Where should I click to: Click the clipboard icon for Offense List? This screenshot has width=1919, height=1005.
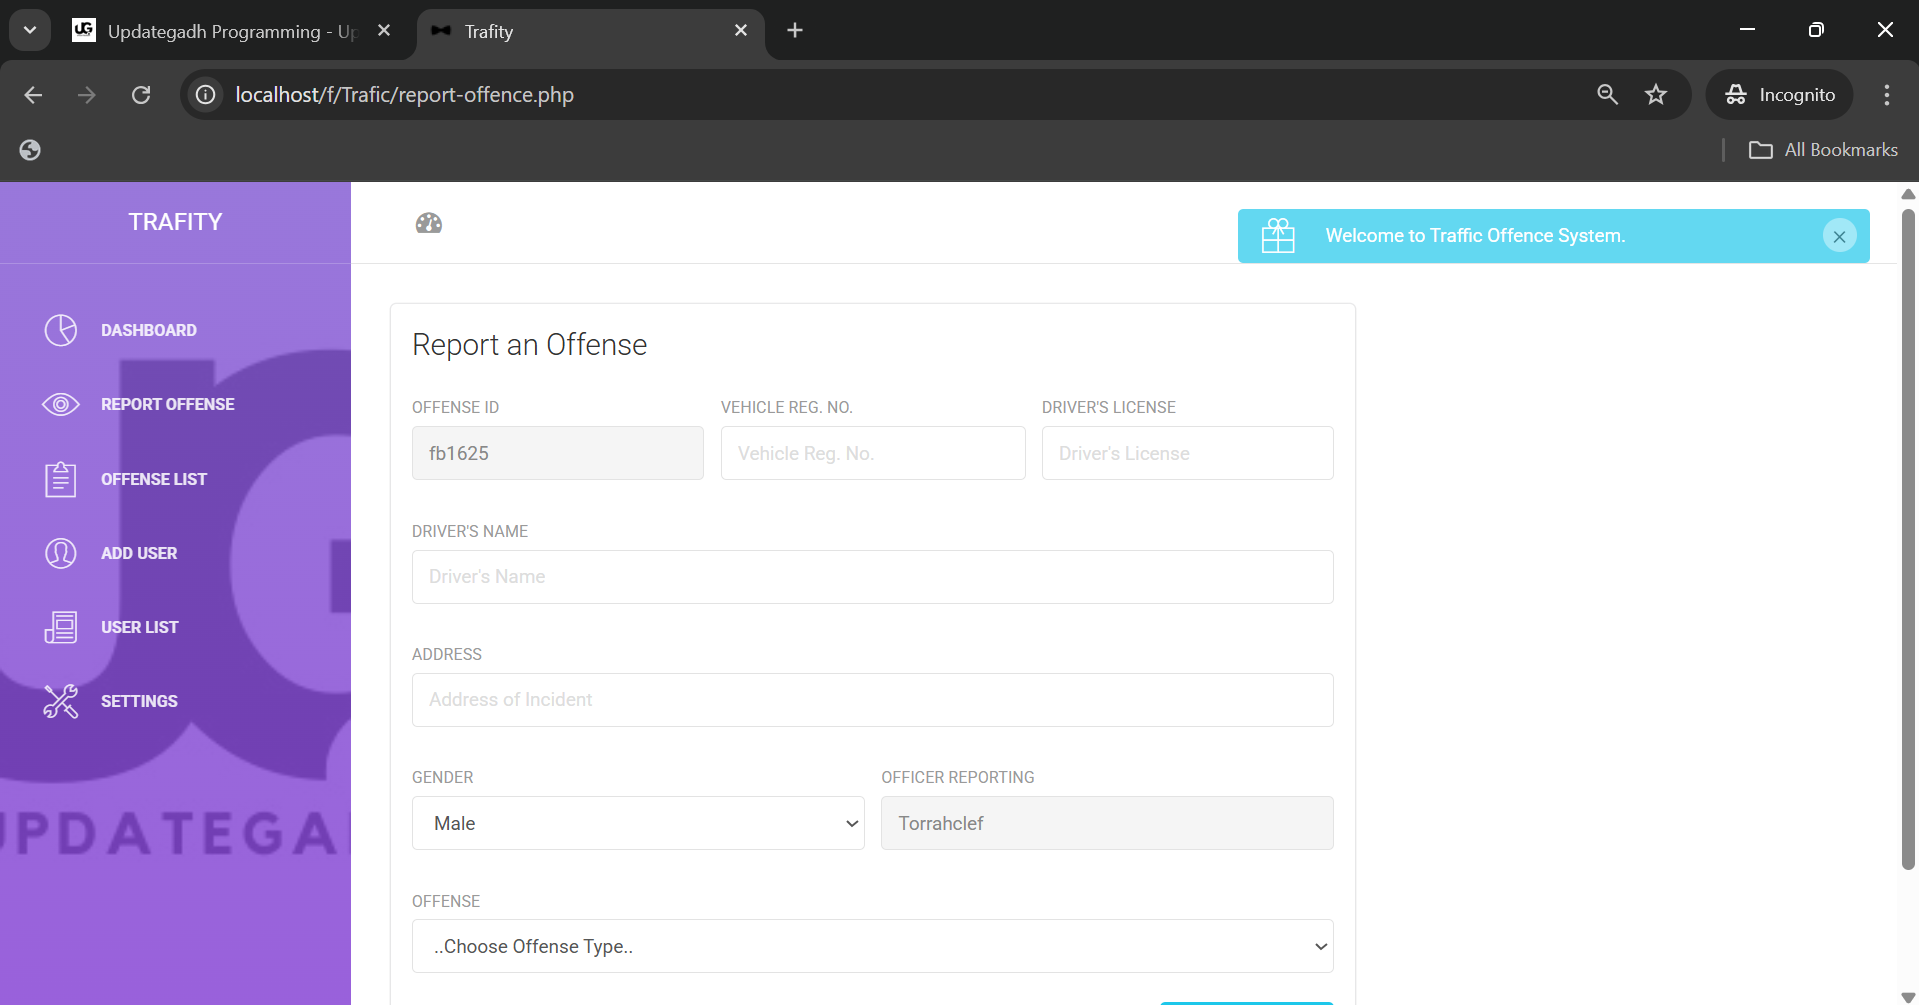point(61,479)
